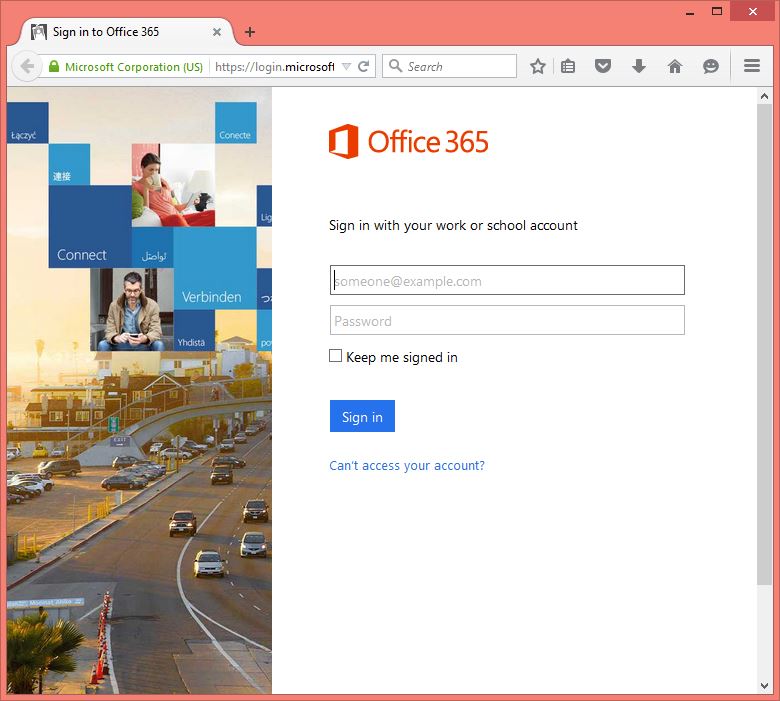The height and width of the screenshot is (701, 780).
Task: Select the 'Sign in to Office 365' tab
Action: tap(125, 32)
